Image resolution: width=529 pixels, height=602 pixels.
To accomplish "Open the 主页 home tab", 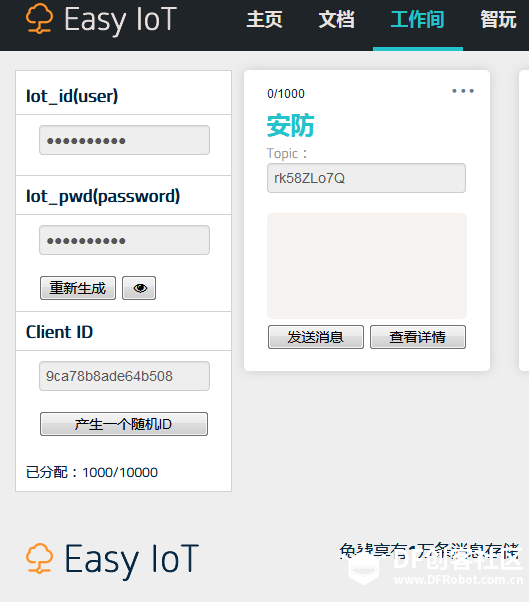I will coord(264,19).
